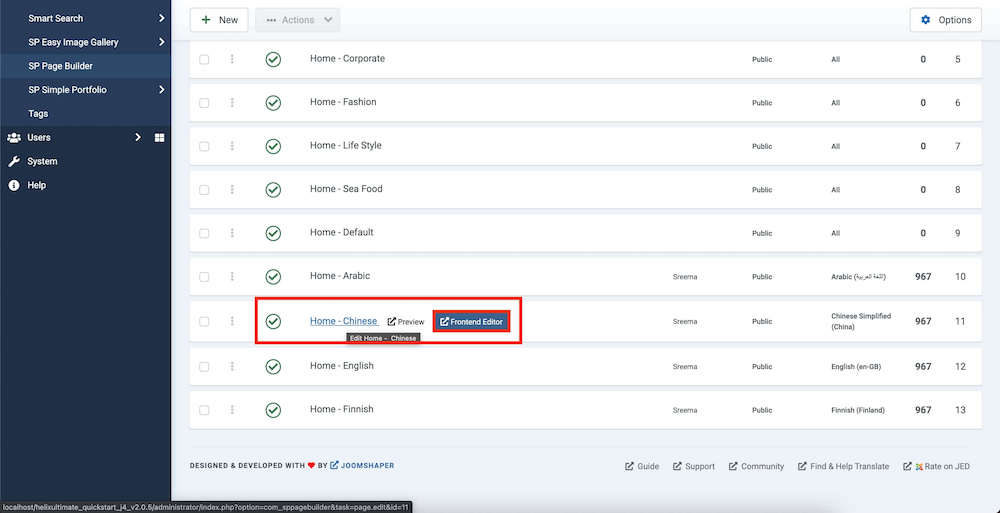Visit the JoomShaper footer link
Image resolution: width=1000 pixels, height=513 pixels.
(362, 466)
